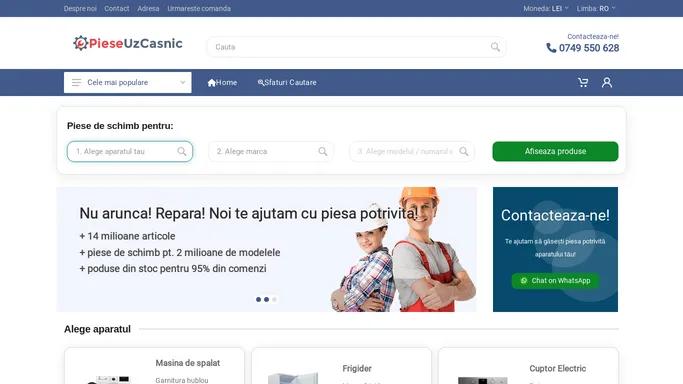Select first banner slide dot
The width and height of the screenshot is (683, 384).
pos(258,300)
